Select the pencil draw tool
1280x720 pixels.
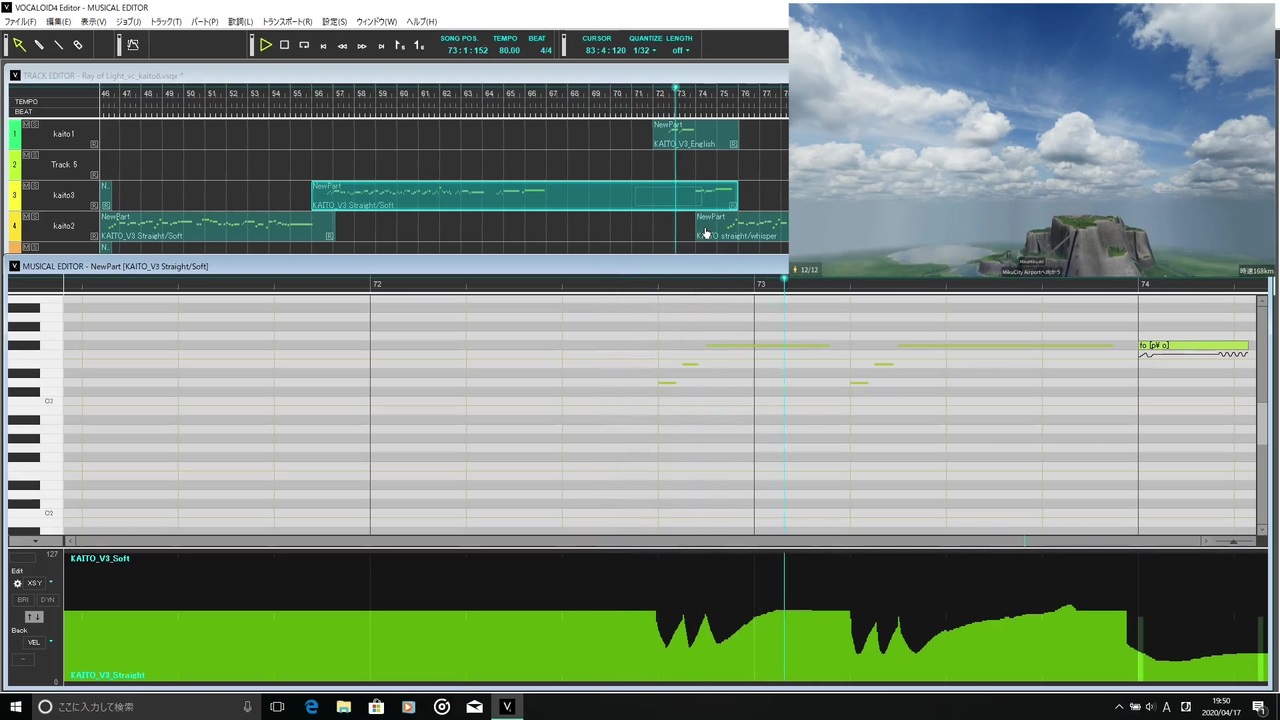pyautogui.click(x=39, y=44)
